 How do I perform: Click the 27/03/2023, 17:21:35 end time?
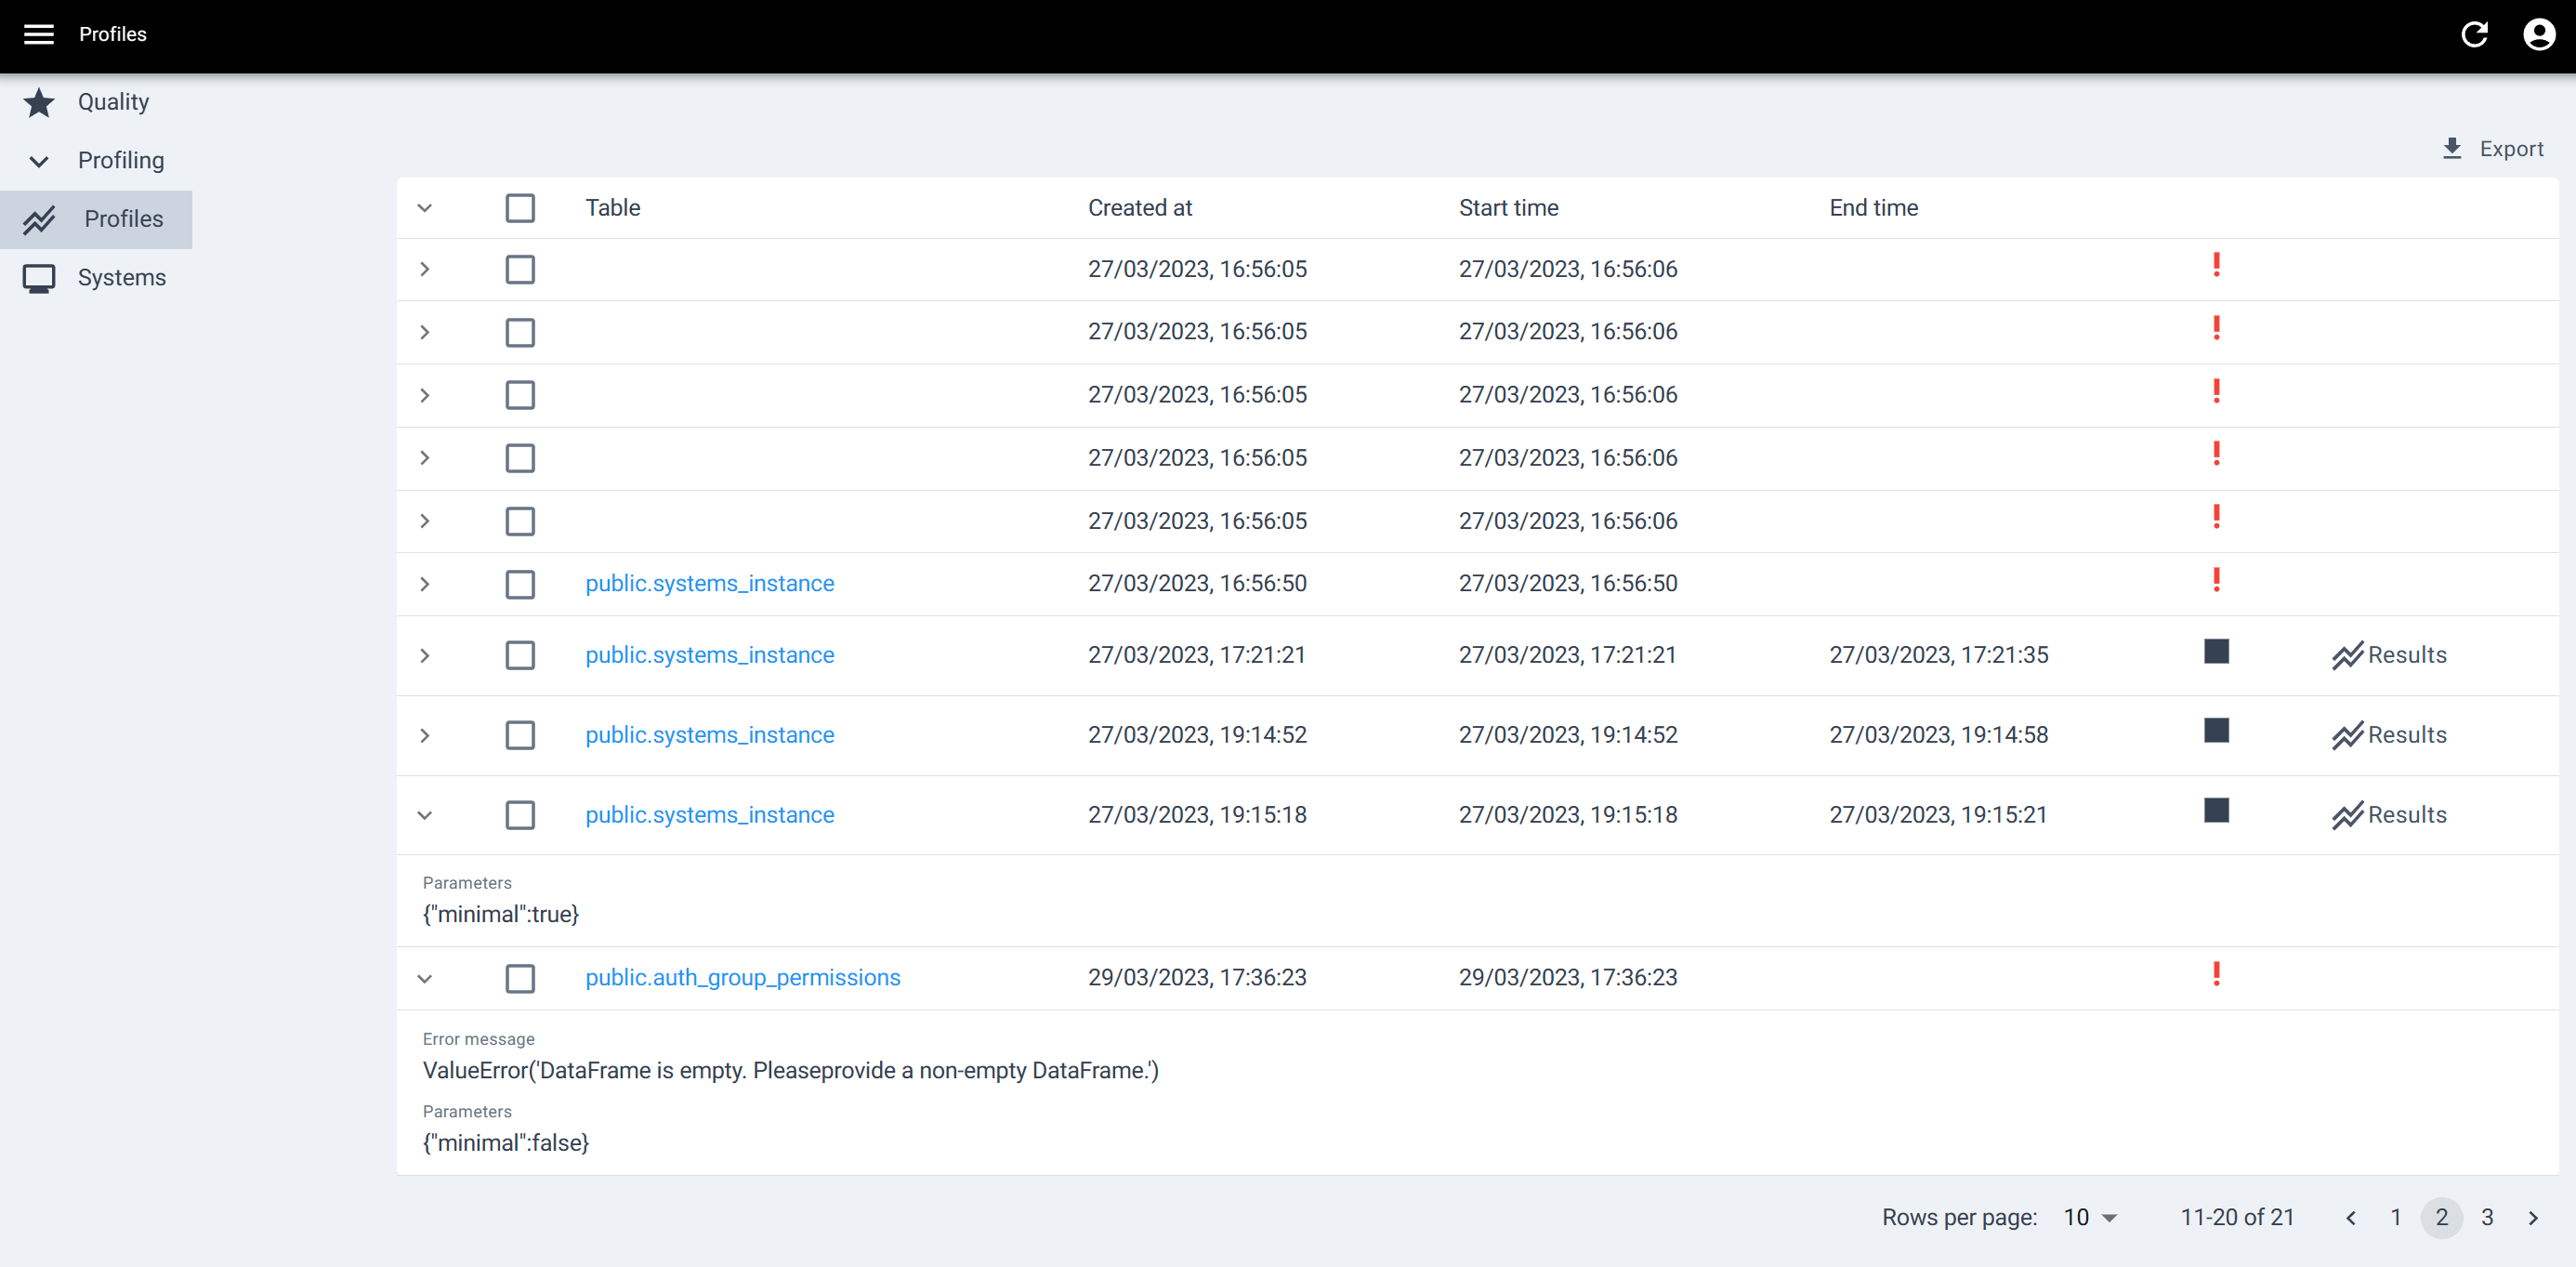click(x=1939, y=656)
